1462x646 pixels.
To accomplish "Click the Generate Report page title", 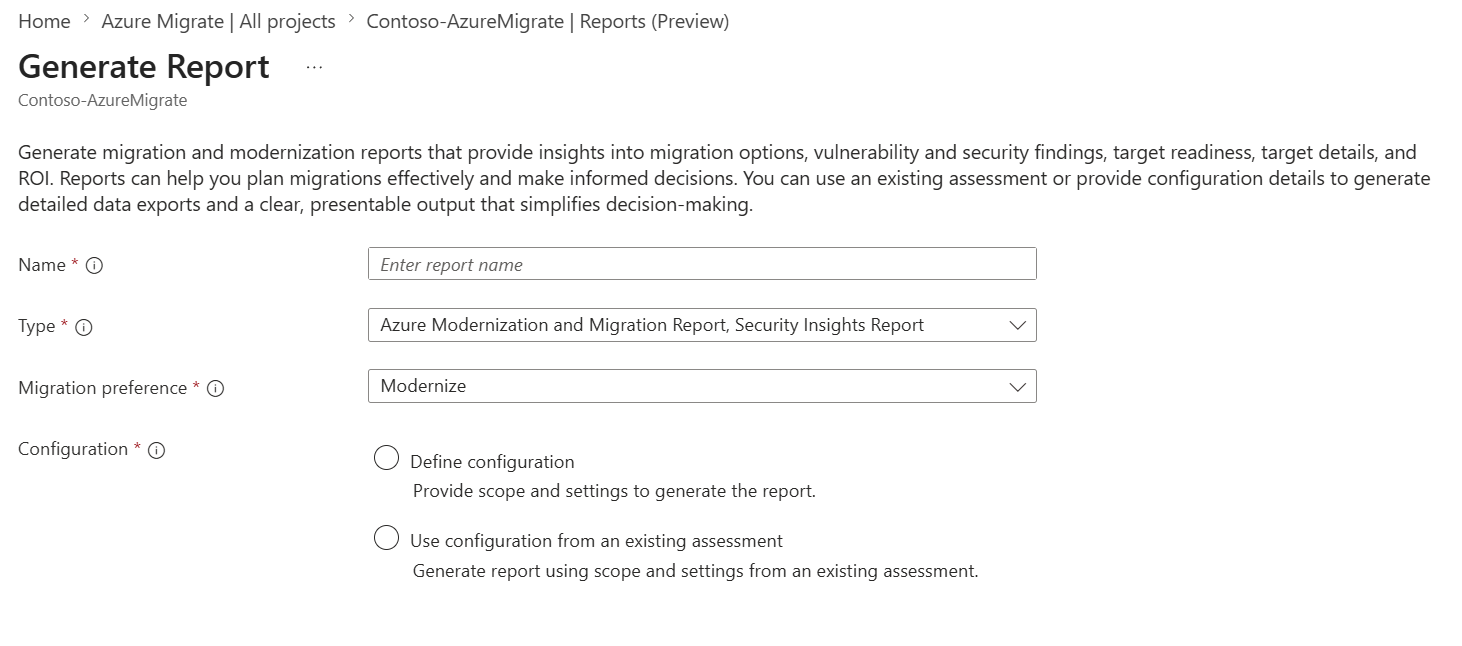I will (x=144, y=67).
